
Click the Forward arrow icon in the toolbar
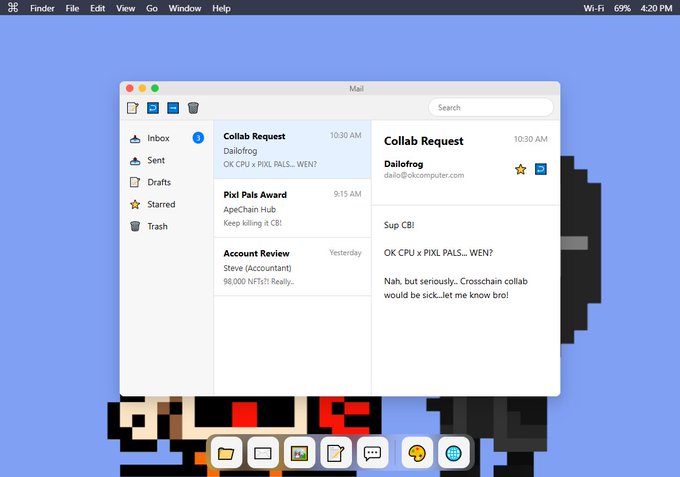click(x=173, y=108)
